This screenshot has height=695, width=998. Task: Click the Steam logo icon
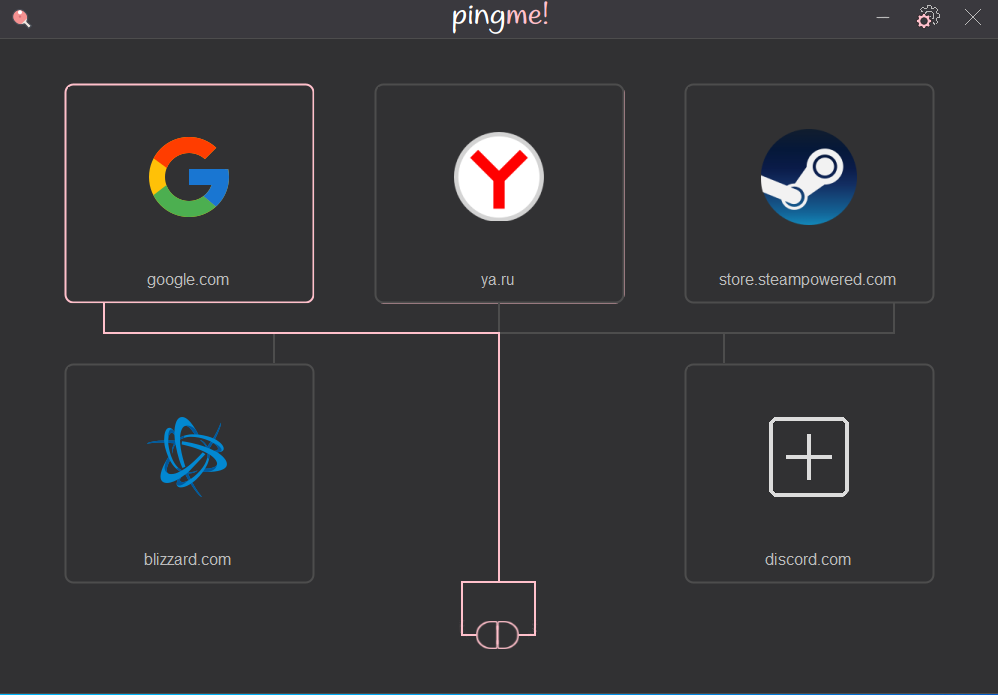click(x=809, y=177)
